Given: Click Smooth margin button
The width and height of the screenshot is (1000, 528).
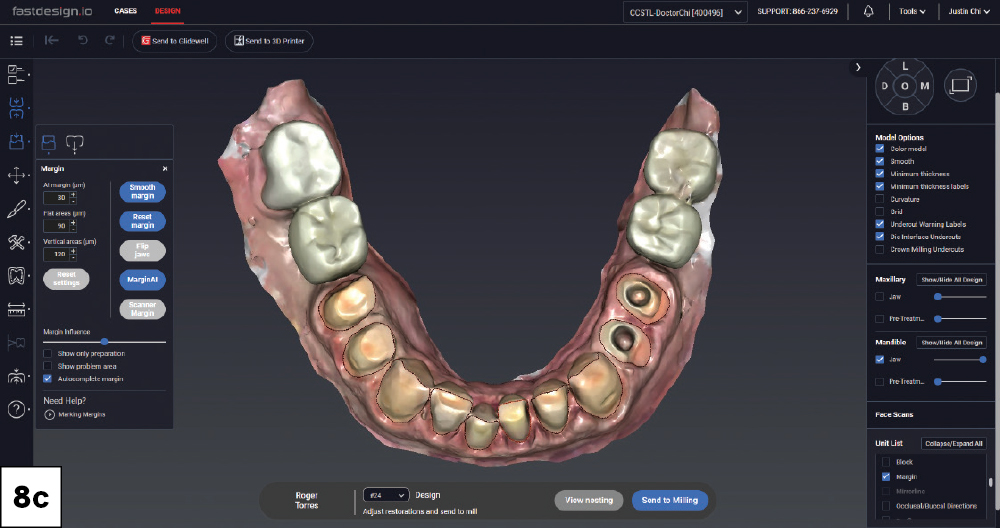Looking at the screenshot, I should pos(142,192).
